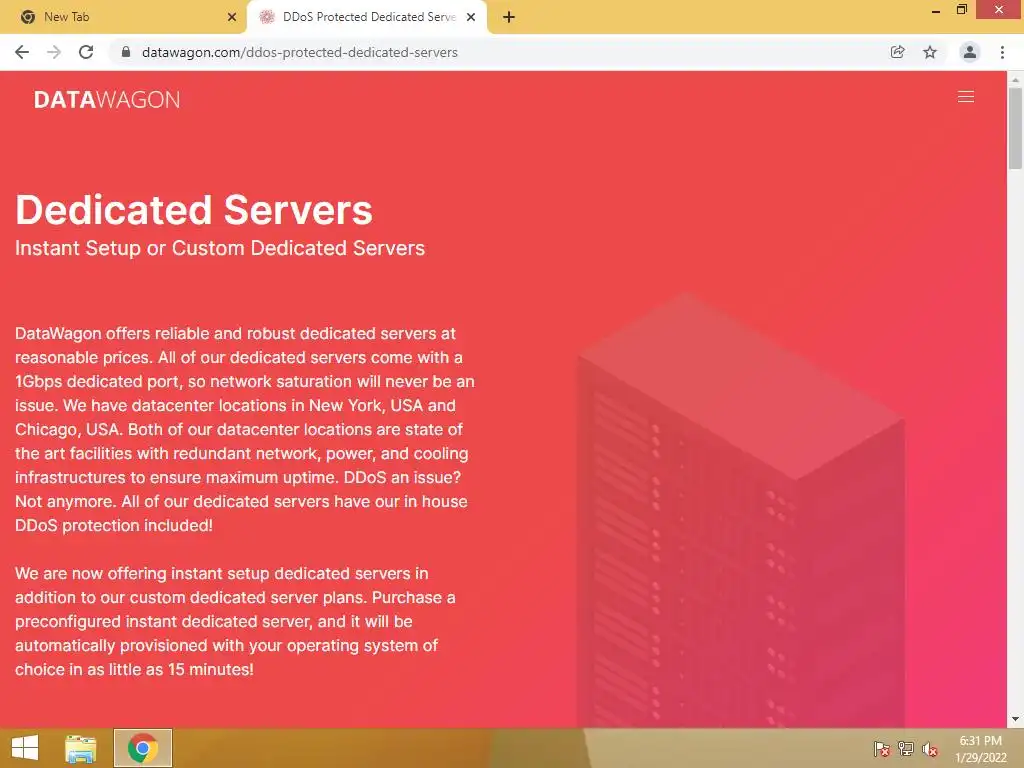Click the scrollbar up arrow
Image resolution: width=1024 pixels, height=768 pixels.
(1015, 79)
